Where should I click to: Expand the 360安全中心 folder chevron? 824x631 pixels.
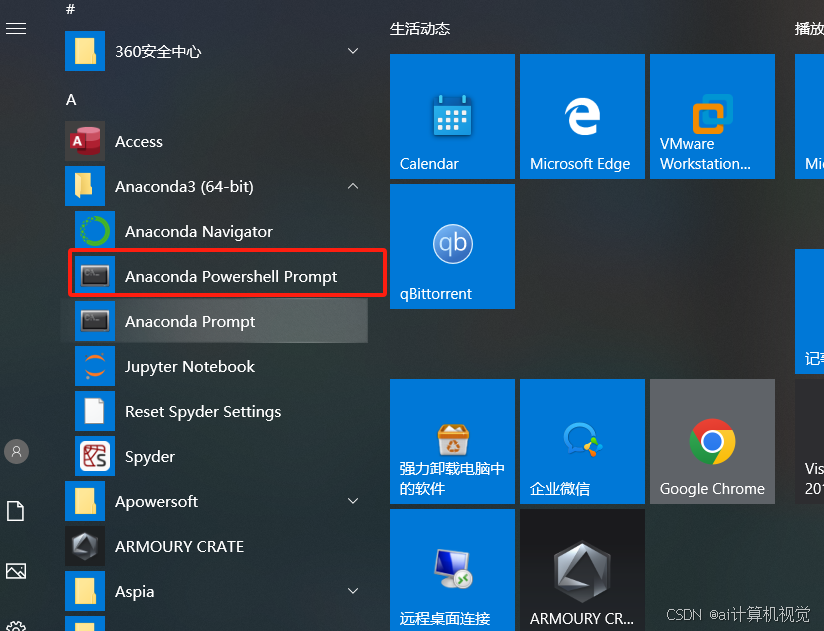point(353,51)
